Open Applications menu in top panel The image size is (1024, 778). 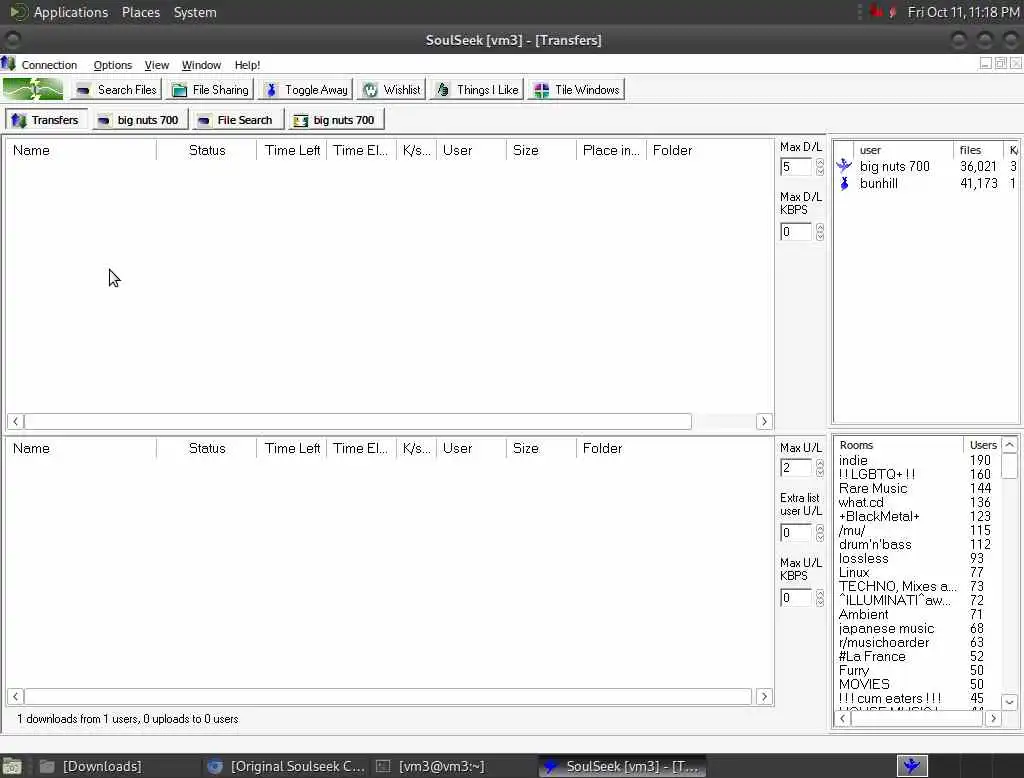(71, 12)
